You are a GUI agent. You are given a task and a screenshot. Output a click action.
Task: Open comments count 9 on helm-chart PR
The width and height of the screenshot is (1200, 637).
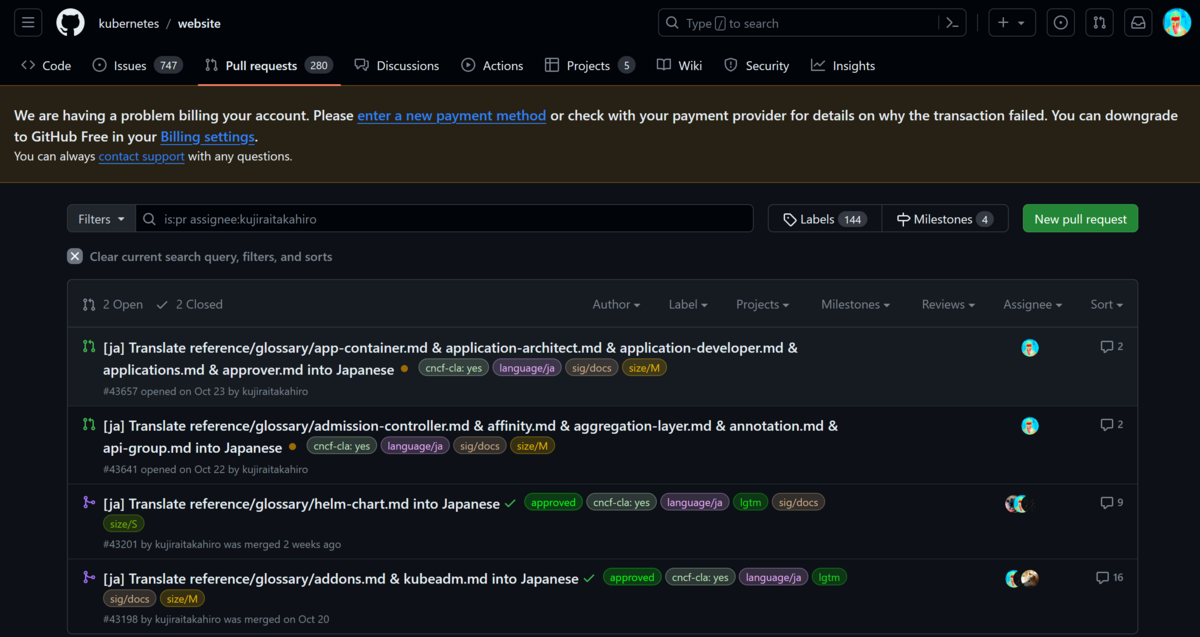tap(1112, 502)
